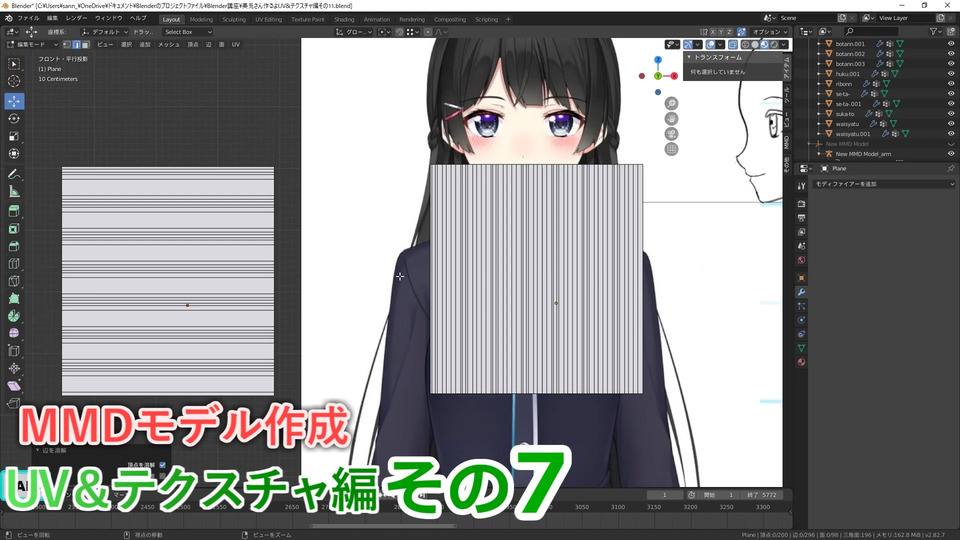Screen dimensions: 960x540
Task: Toggle visibility of New MMD Model_arm
Action: tap(951, 154)
